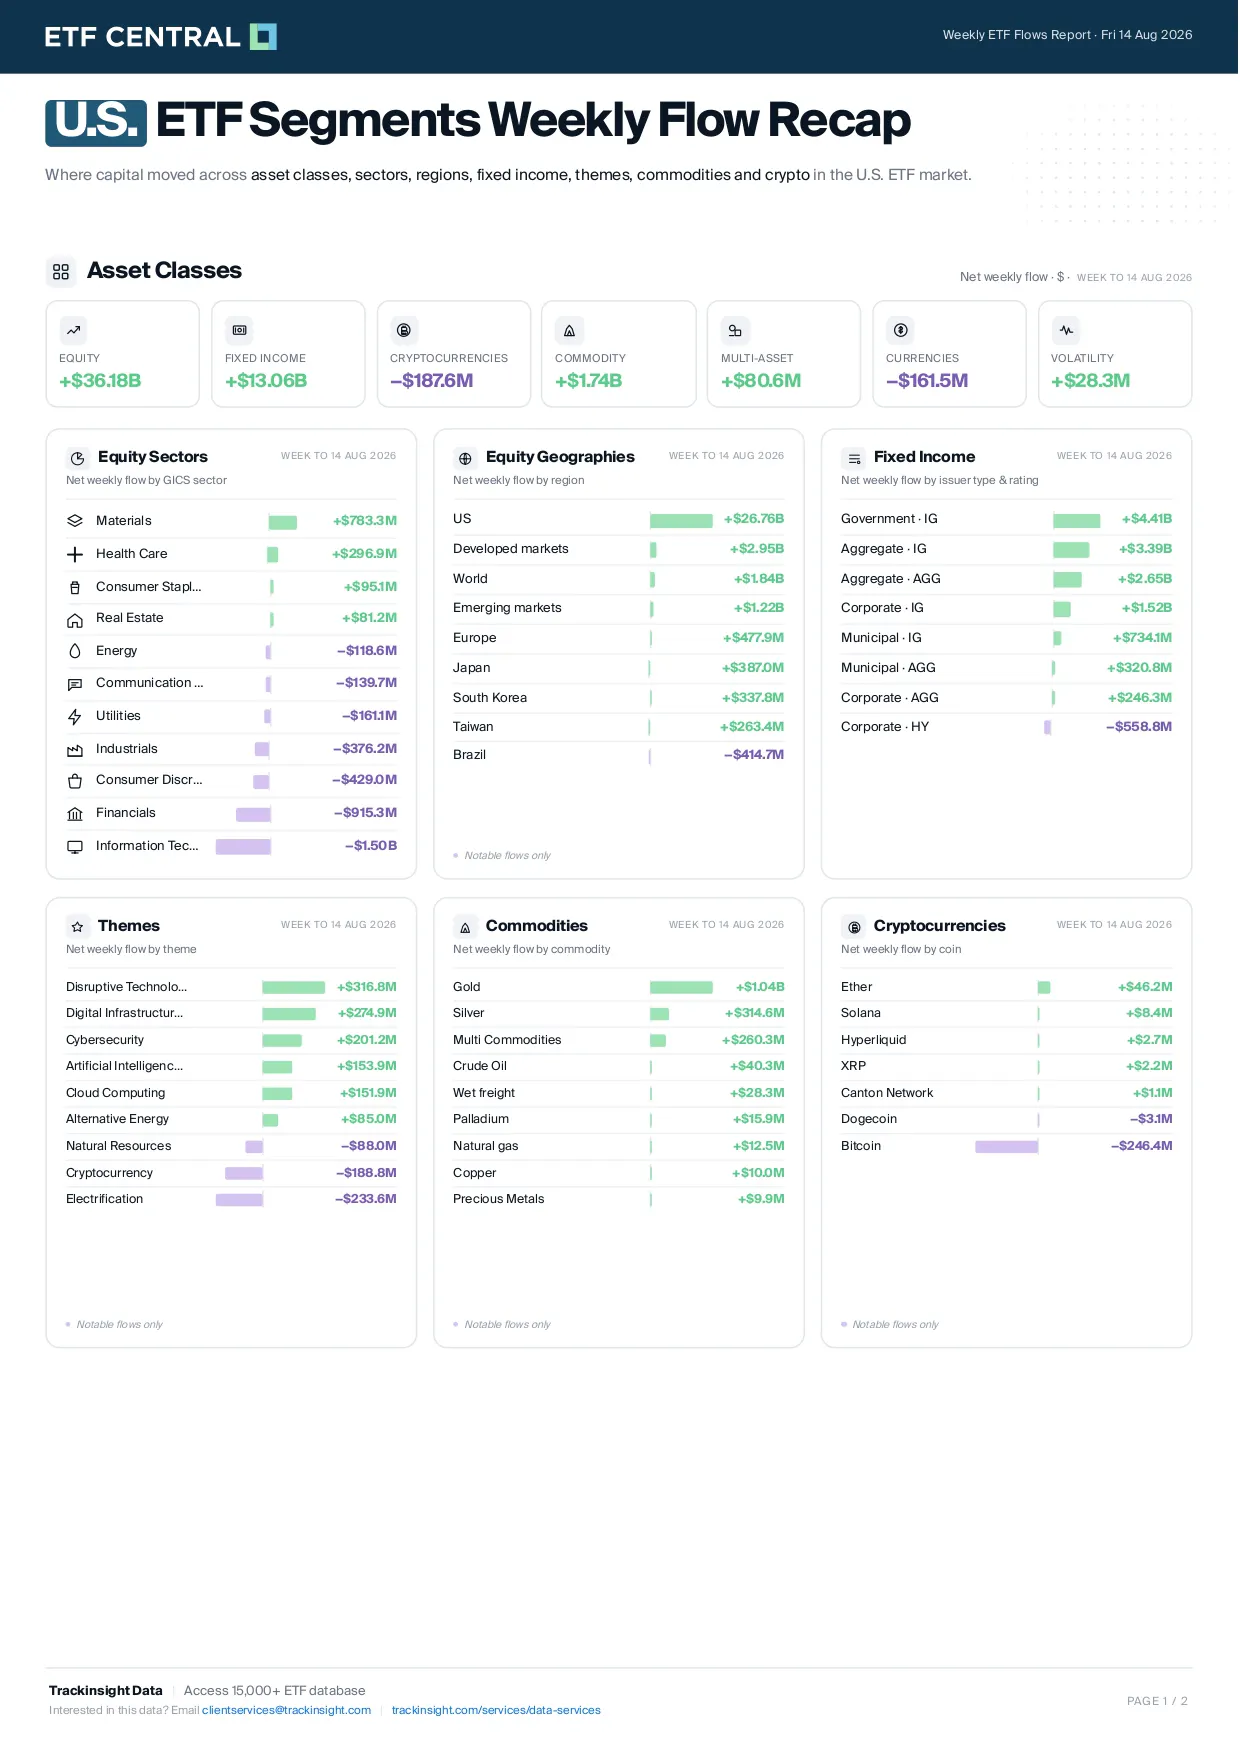
Task: Open the clientservices@trackinsight.com email link
Action: click(286, 1710)
